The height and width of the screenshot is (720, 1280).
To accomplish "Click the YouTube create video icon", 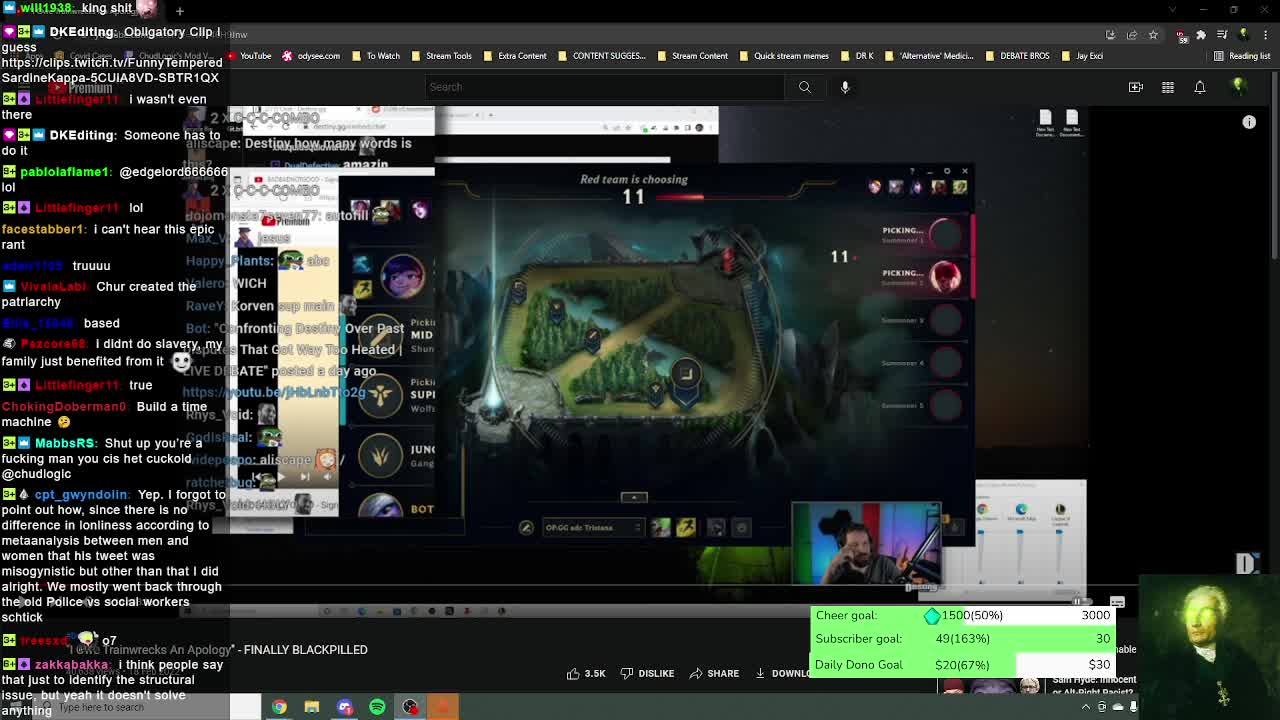I will [x=1135, y=87].
